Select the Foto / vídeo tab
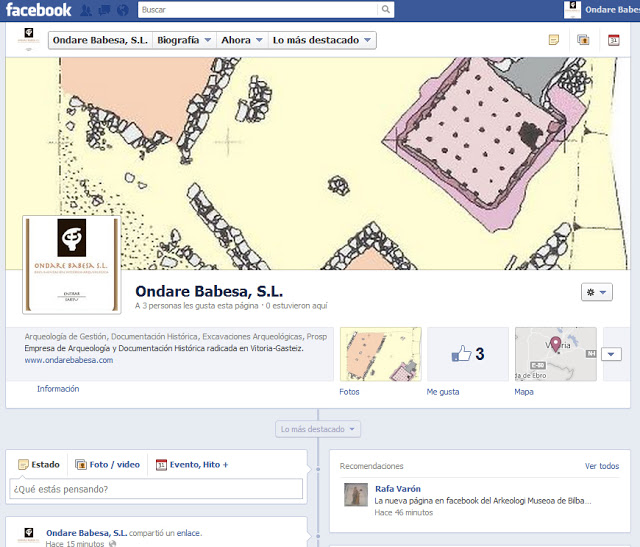Viewport: 640px width, 547px height. (109, 464)
